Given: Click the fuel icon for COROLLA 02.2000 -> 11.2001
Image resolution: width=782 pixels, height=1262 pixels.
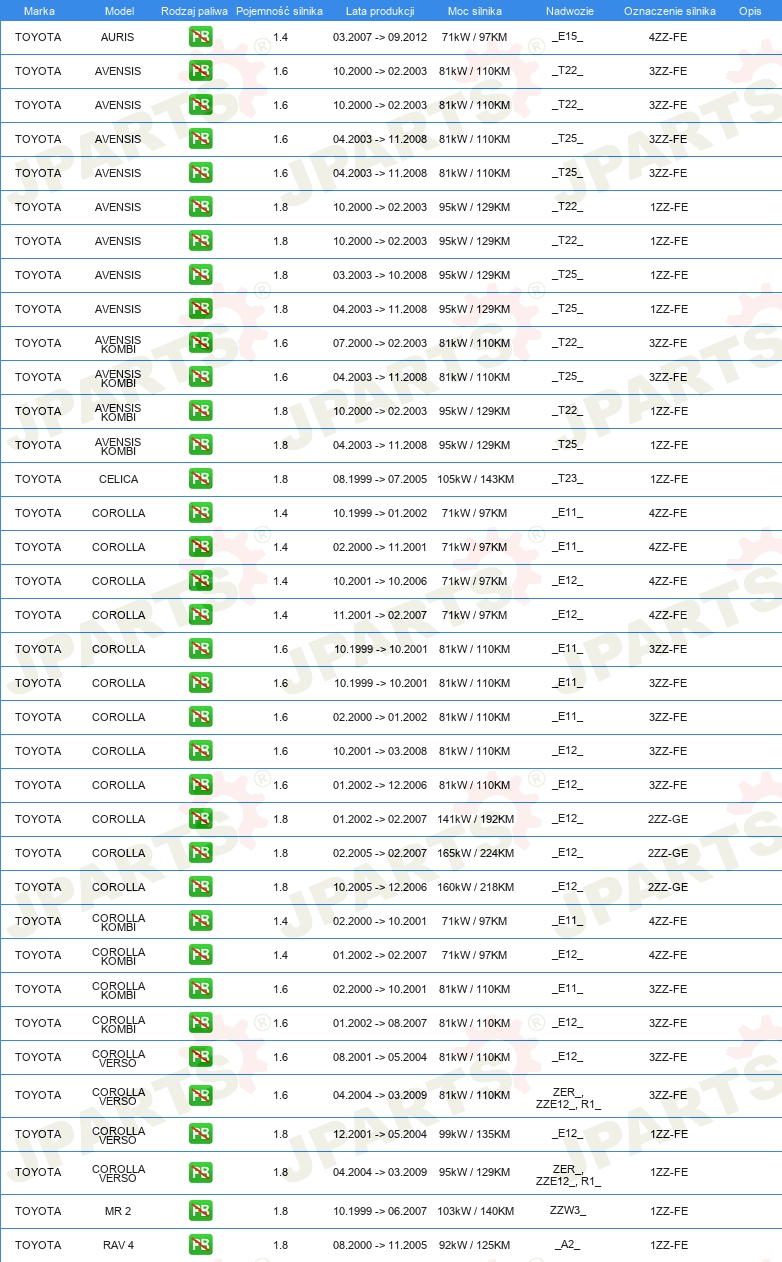Looking at the screenshot, I should (x=200, y=547).
